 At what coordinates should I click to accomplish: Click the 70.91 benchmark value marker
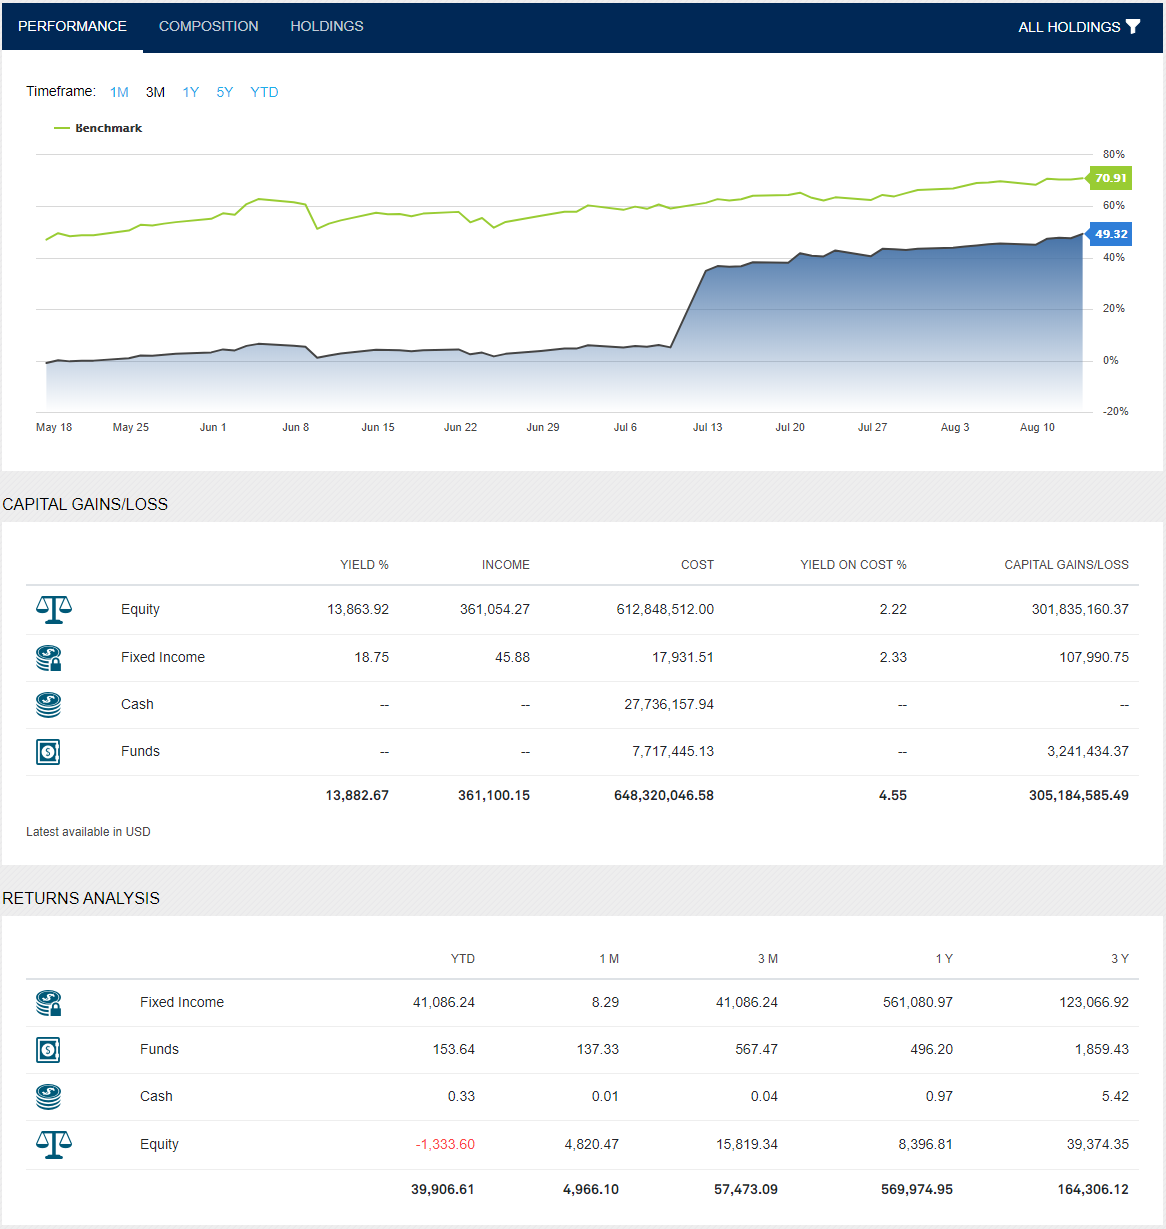click(1110, 178)
